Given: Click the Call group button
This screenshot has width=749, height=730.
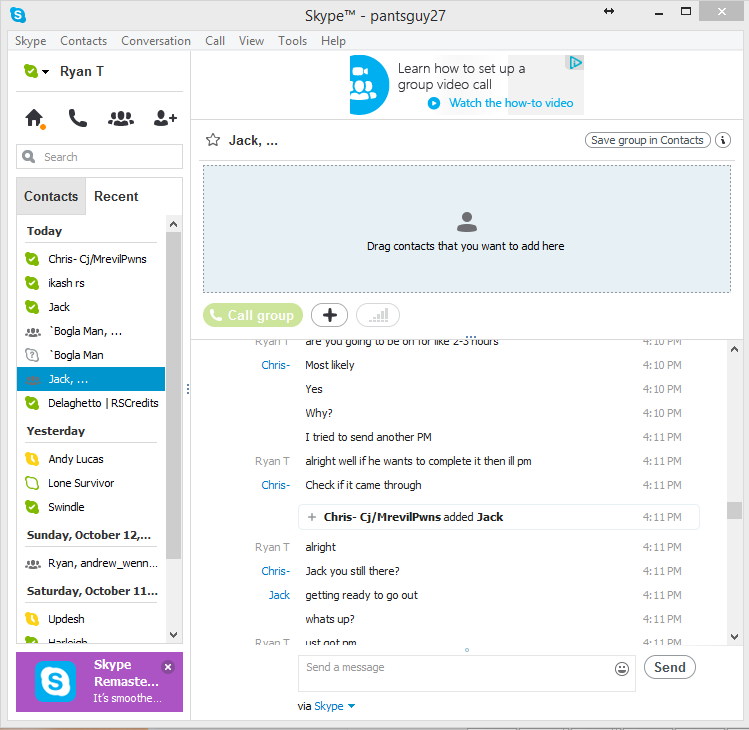Looking at the screenshot, I should [x=253, y=315].
